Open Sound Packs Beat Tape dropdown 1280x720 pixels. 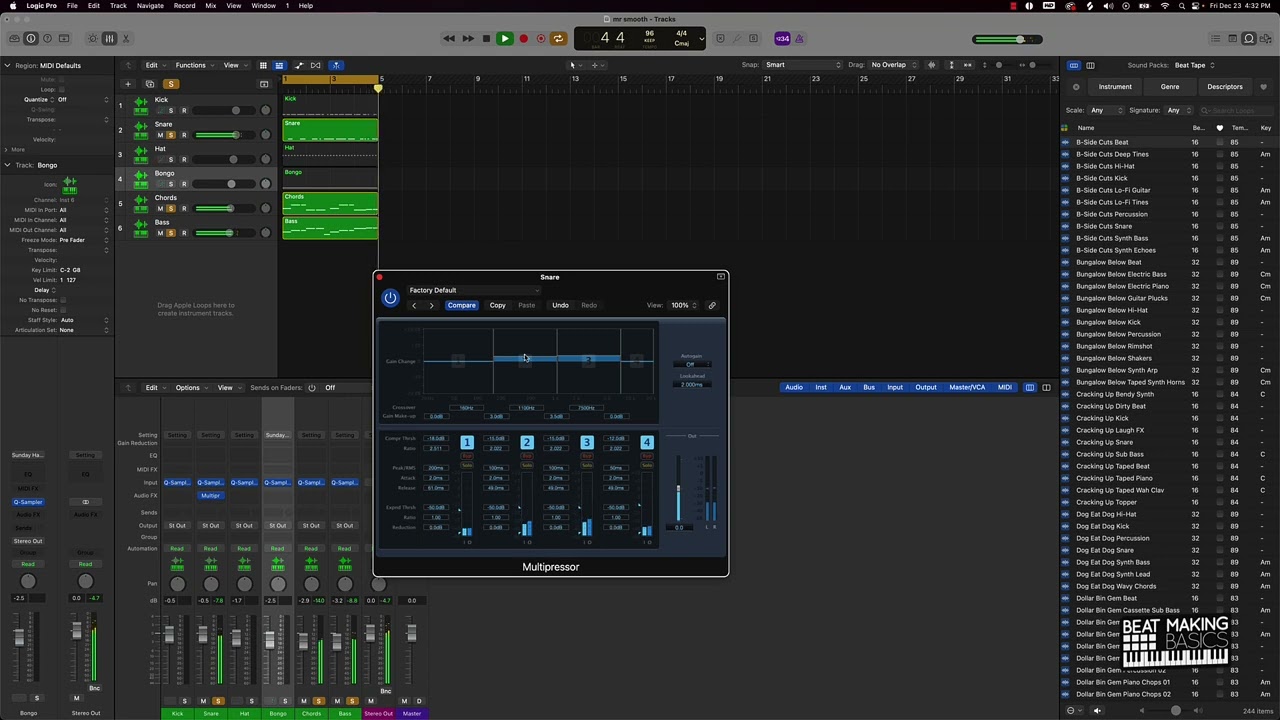1194,65
